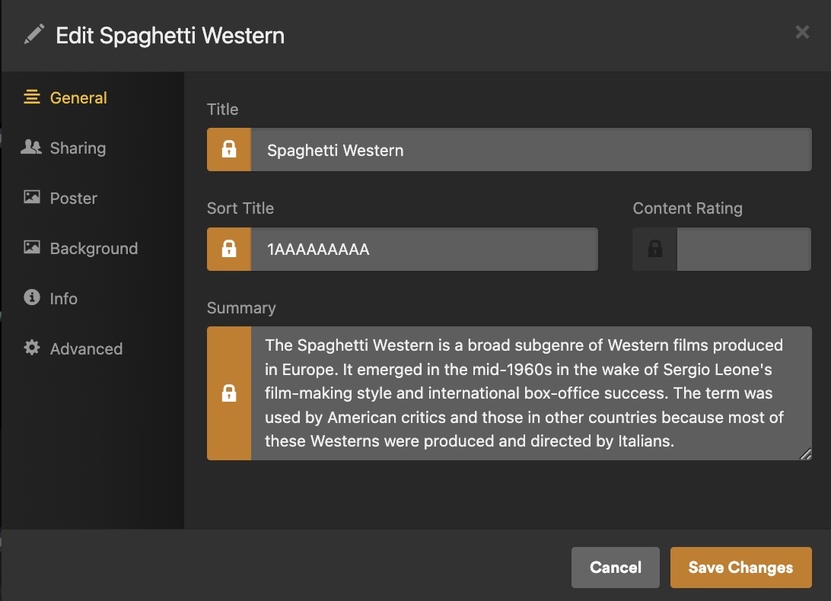This screenshot has width=831, height=601.
Task: Close the Edit Spaghetti Western dialog
Action: (x=802, y=32)
